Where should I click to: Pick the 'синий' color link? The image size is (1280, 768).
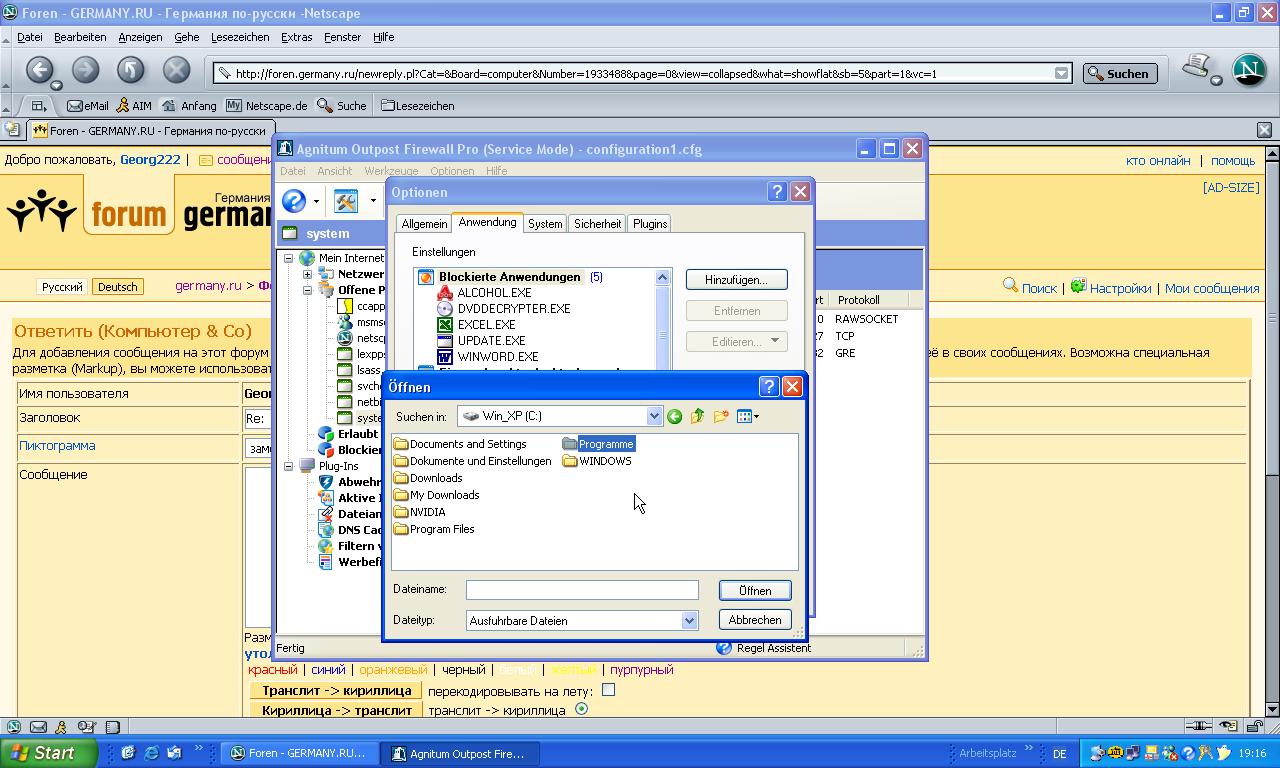tap(328, 670)
